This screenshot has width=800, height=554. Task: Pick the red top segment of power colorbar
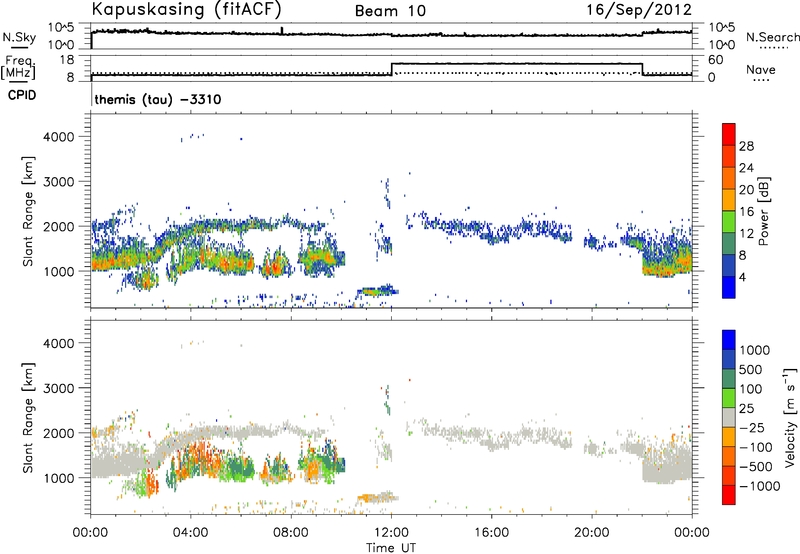click(x=729, y=135)
